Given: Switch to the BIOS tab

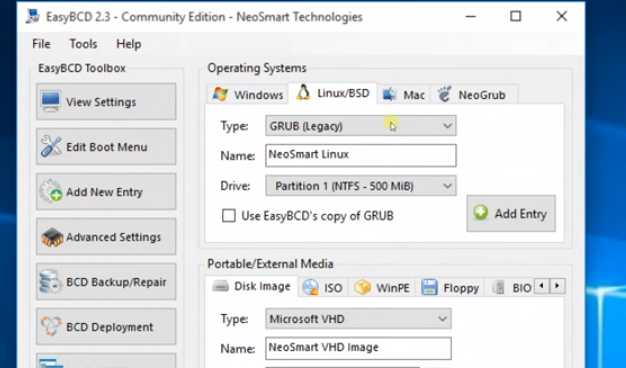Looking at the screenshot, I should pos(511,288).
